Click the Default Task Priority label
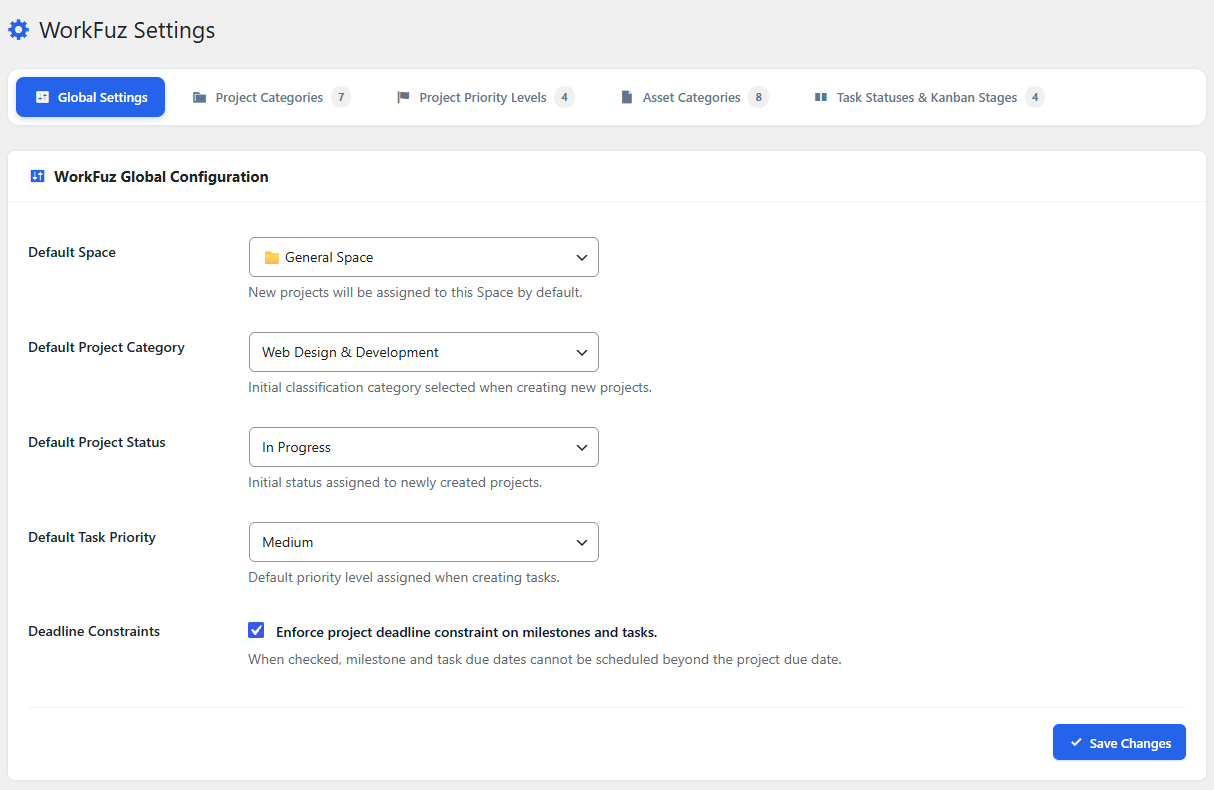 click(92, 537)
